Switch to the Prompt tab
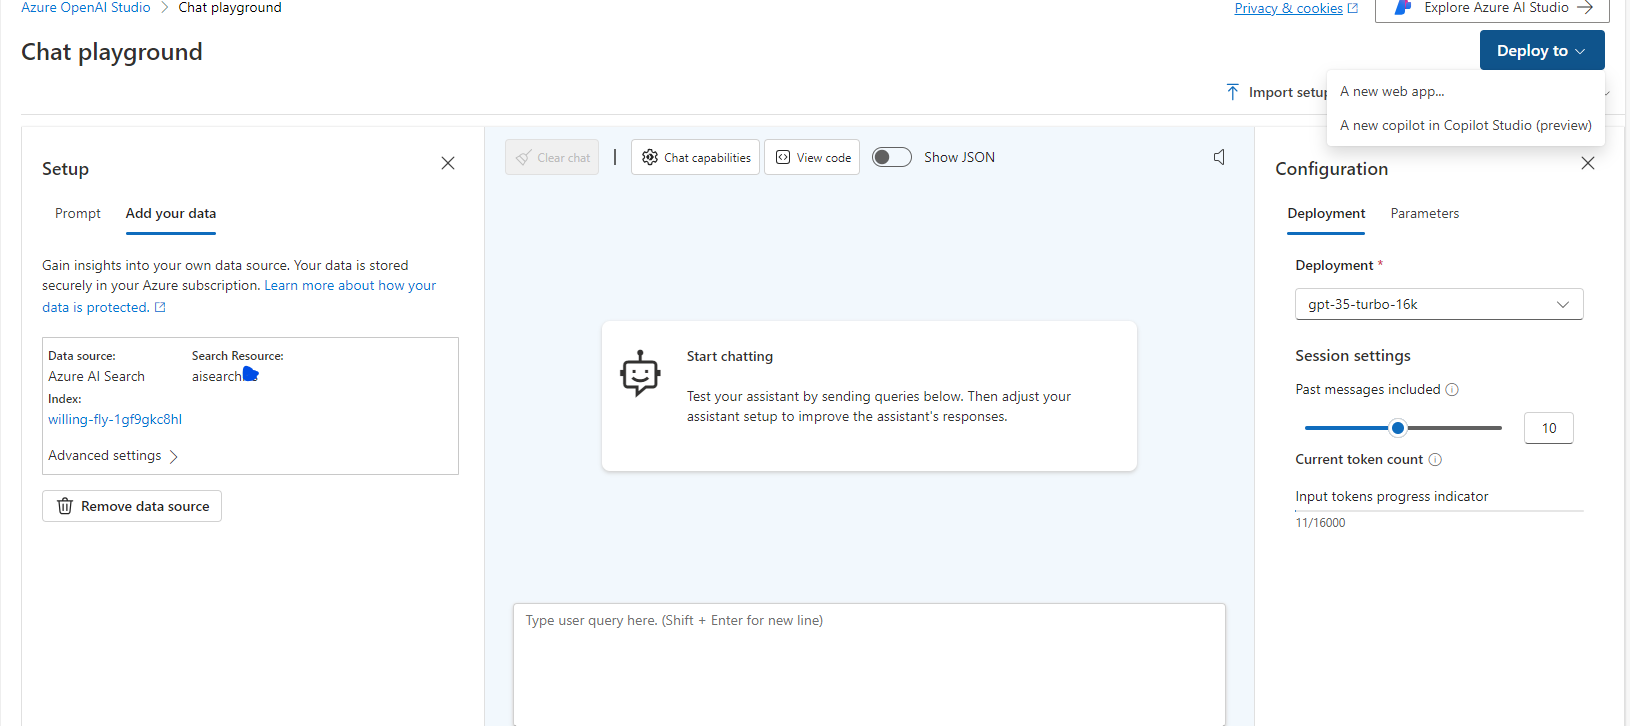This screenshot has height=726, width=1630. tap(78, 213)
